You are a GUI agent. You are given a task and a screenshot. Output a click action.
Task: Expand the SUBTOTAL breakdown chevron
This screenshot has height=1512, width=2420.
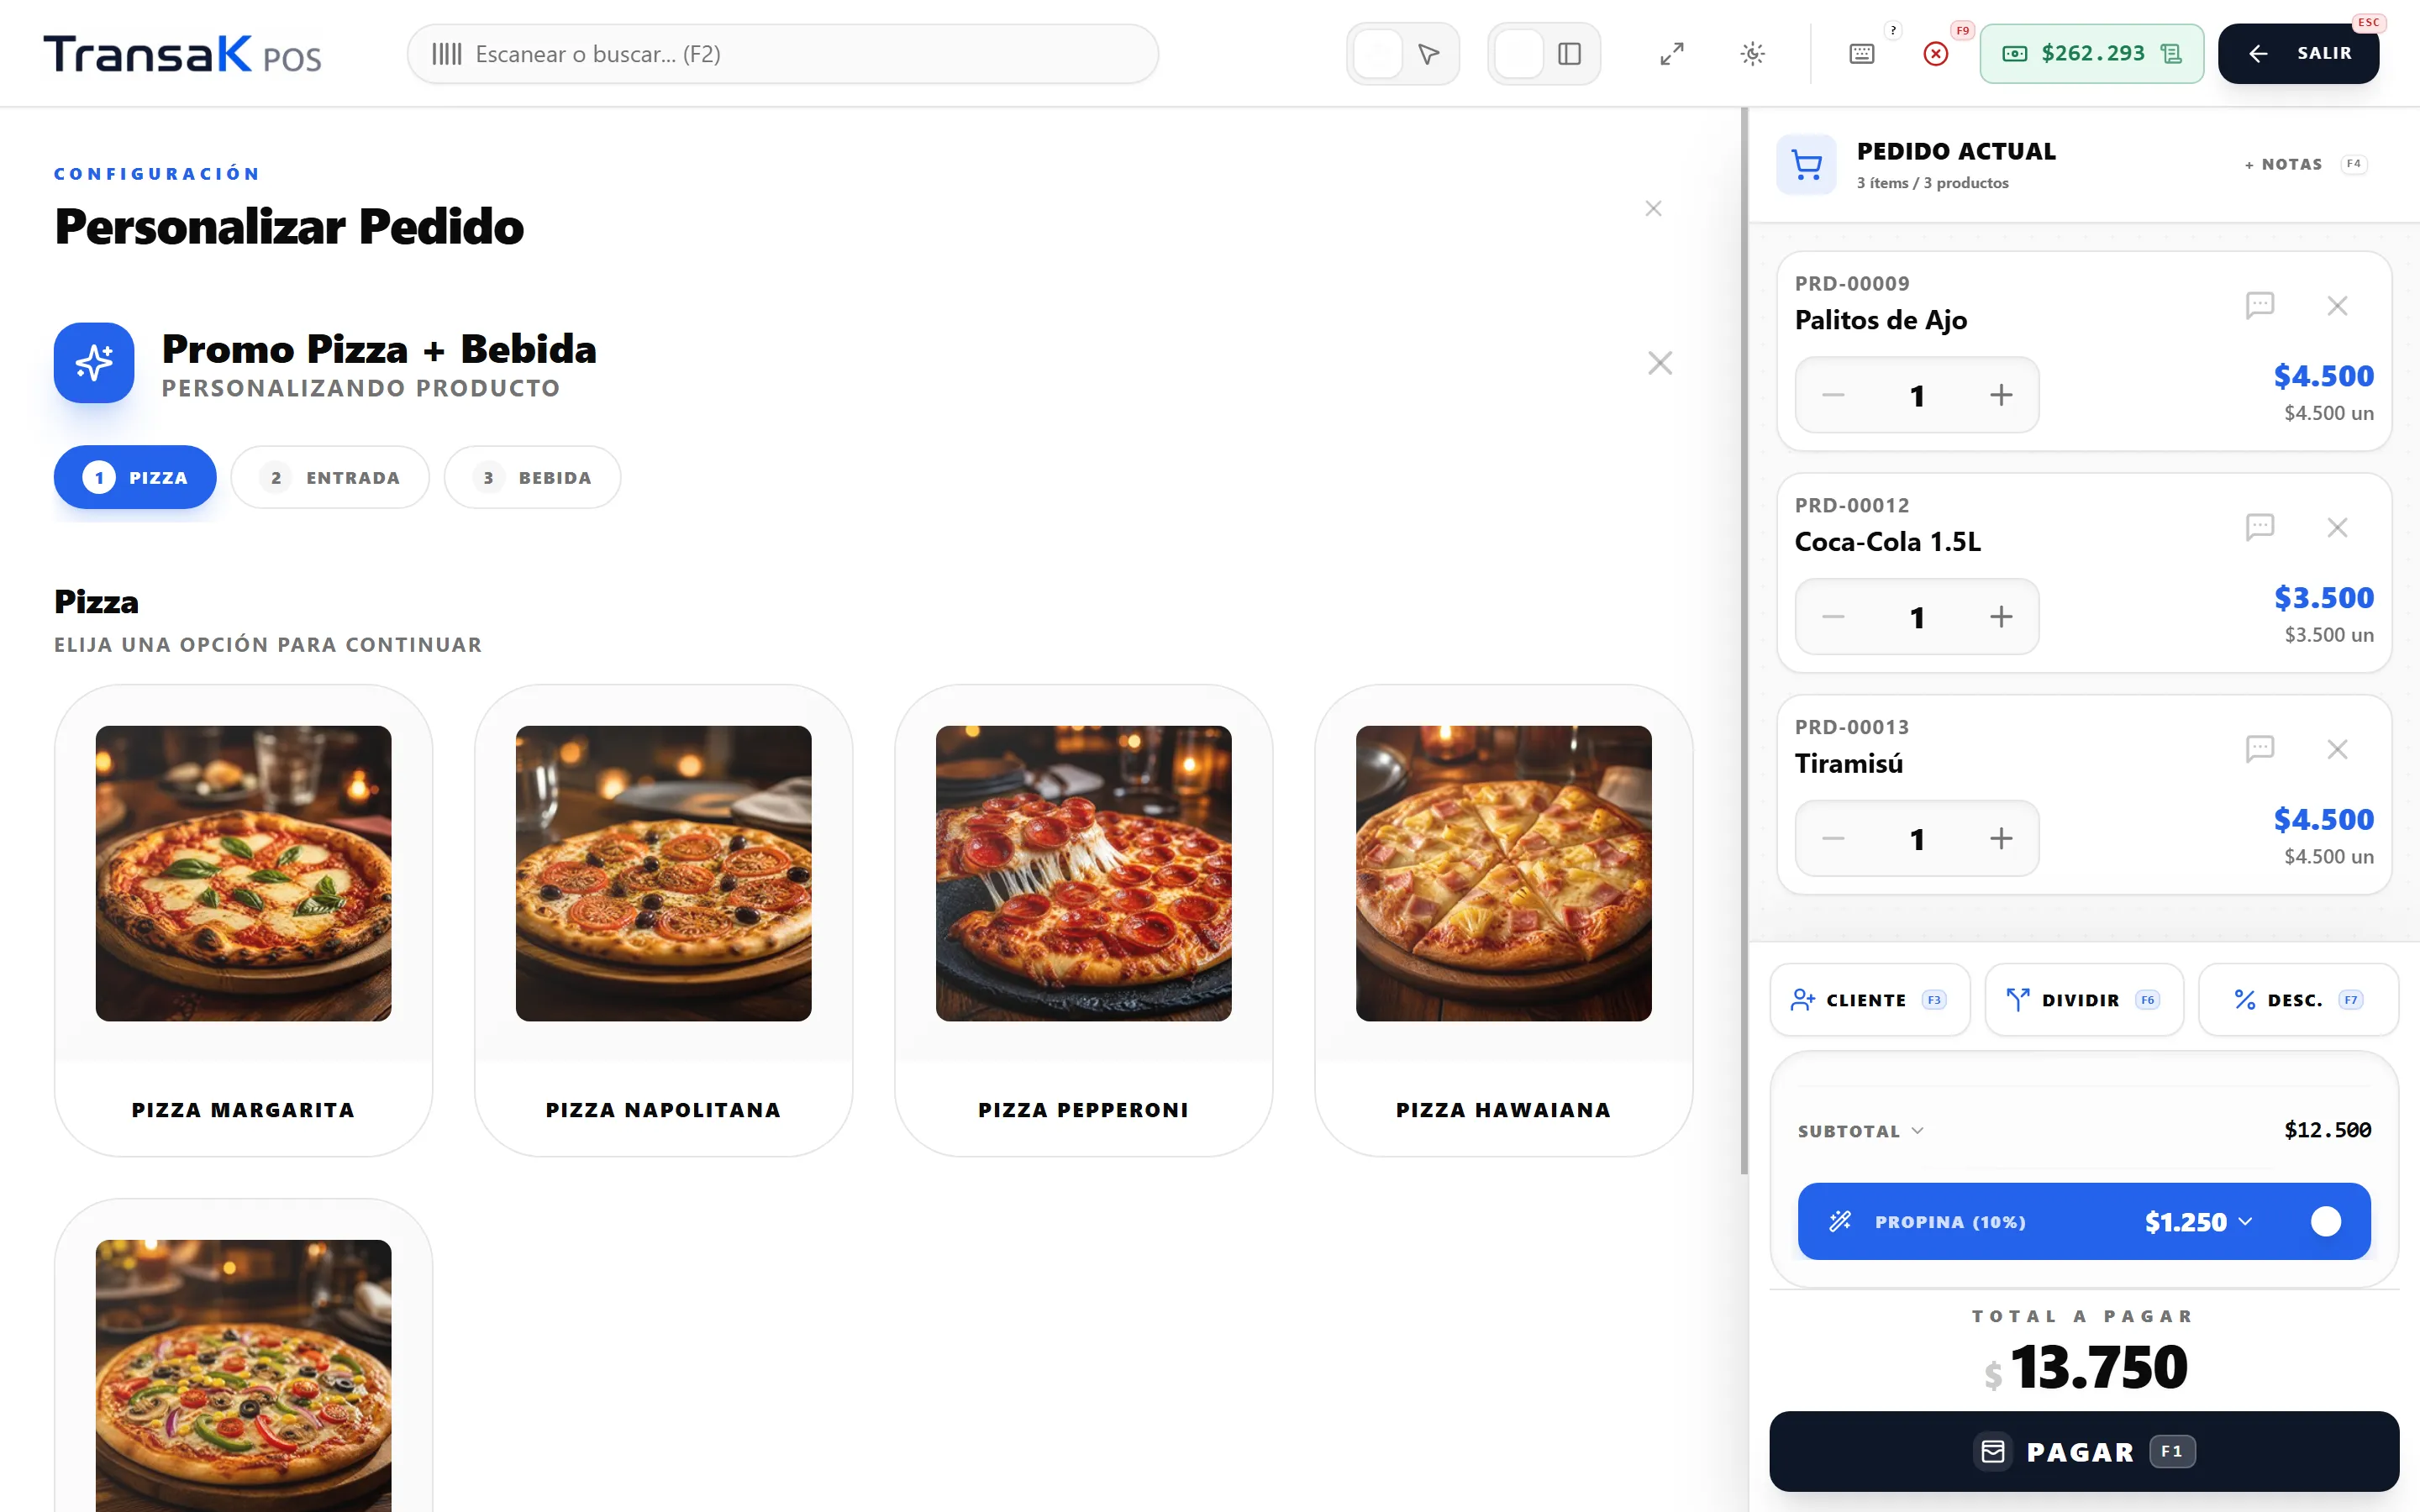click(x=1918, y=1131)
